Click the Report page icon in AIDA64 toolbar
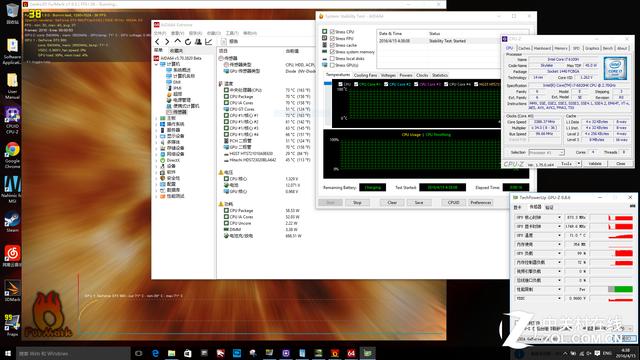640x360 pixels. [x=223, y=42]
